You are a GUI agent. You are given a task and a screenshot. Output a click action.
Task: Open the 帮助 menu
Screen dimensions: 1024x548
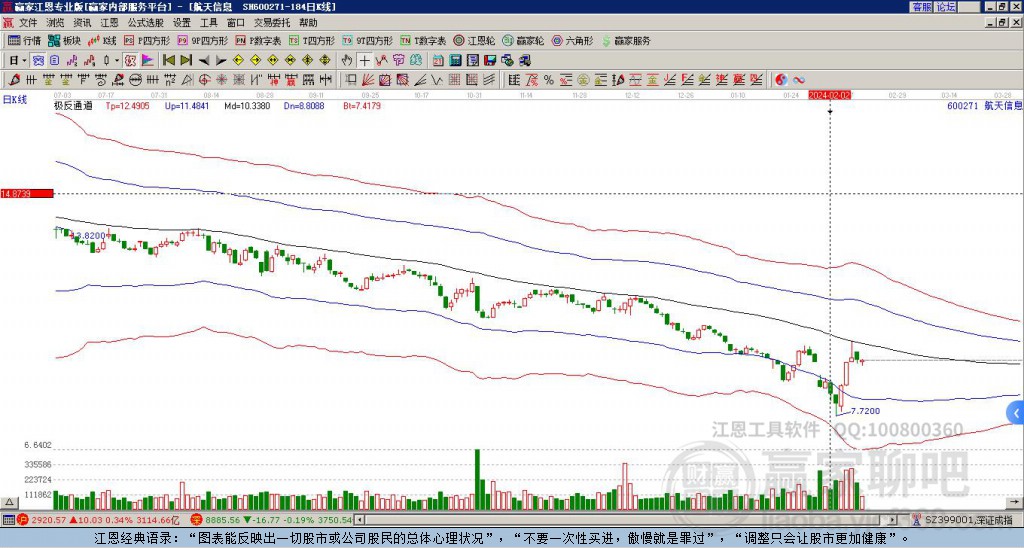tap(308, 23)
